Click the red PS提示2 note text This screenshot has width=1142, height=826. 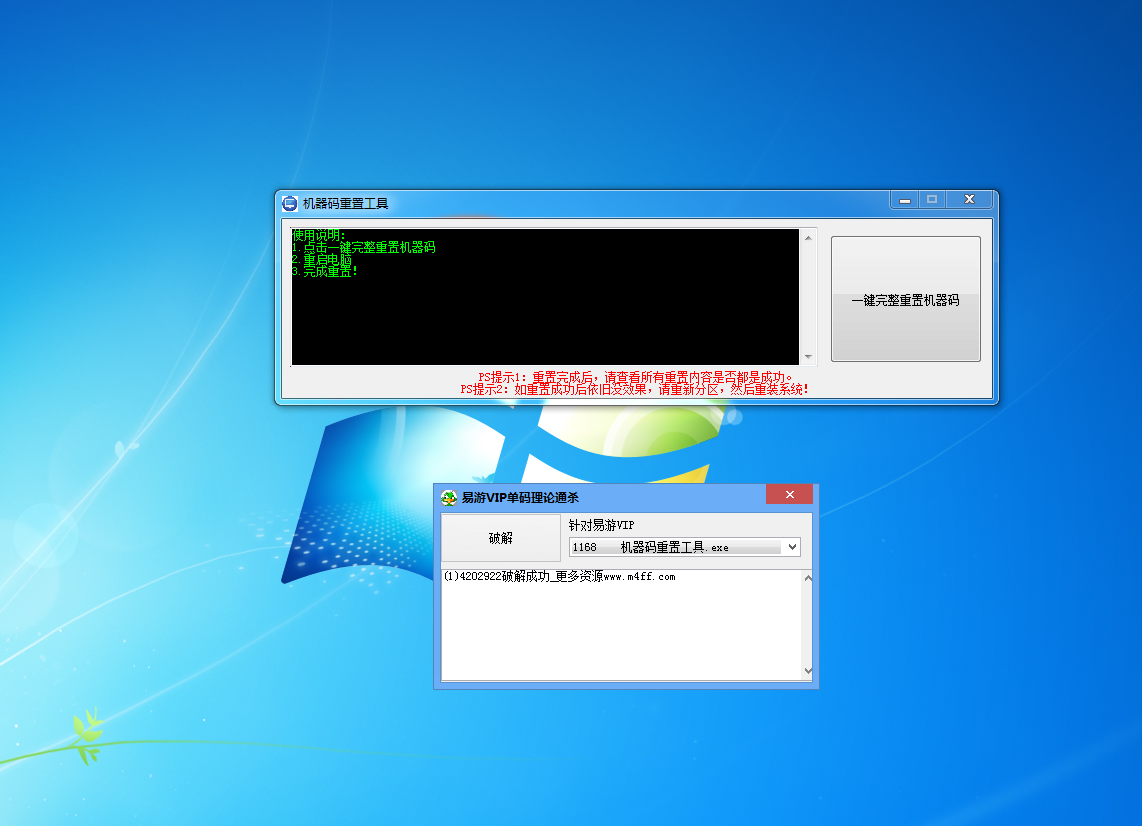click(x=634, y=389)
